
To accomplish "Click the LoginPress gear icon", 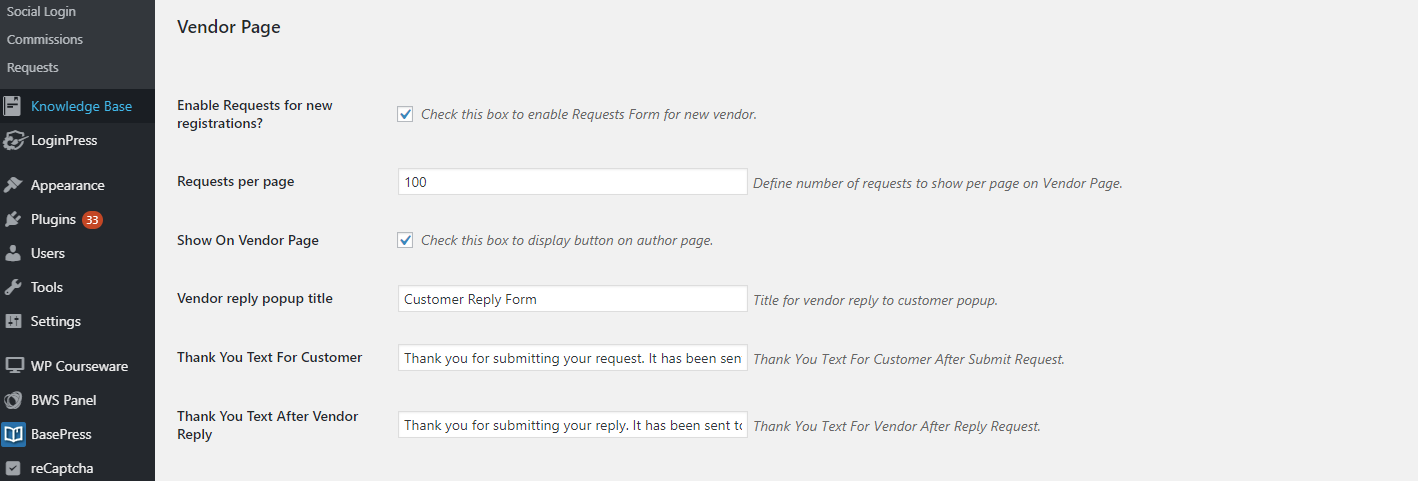I will [x=13, y=141].
